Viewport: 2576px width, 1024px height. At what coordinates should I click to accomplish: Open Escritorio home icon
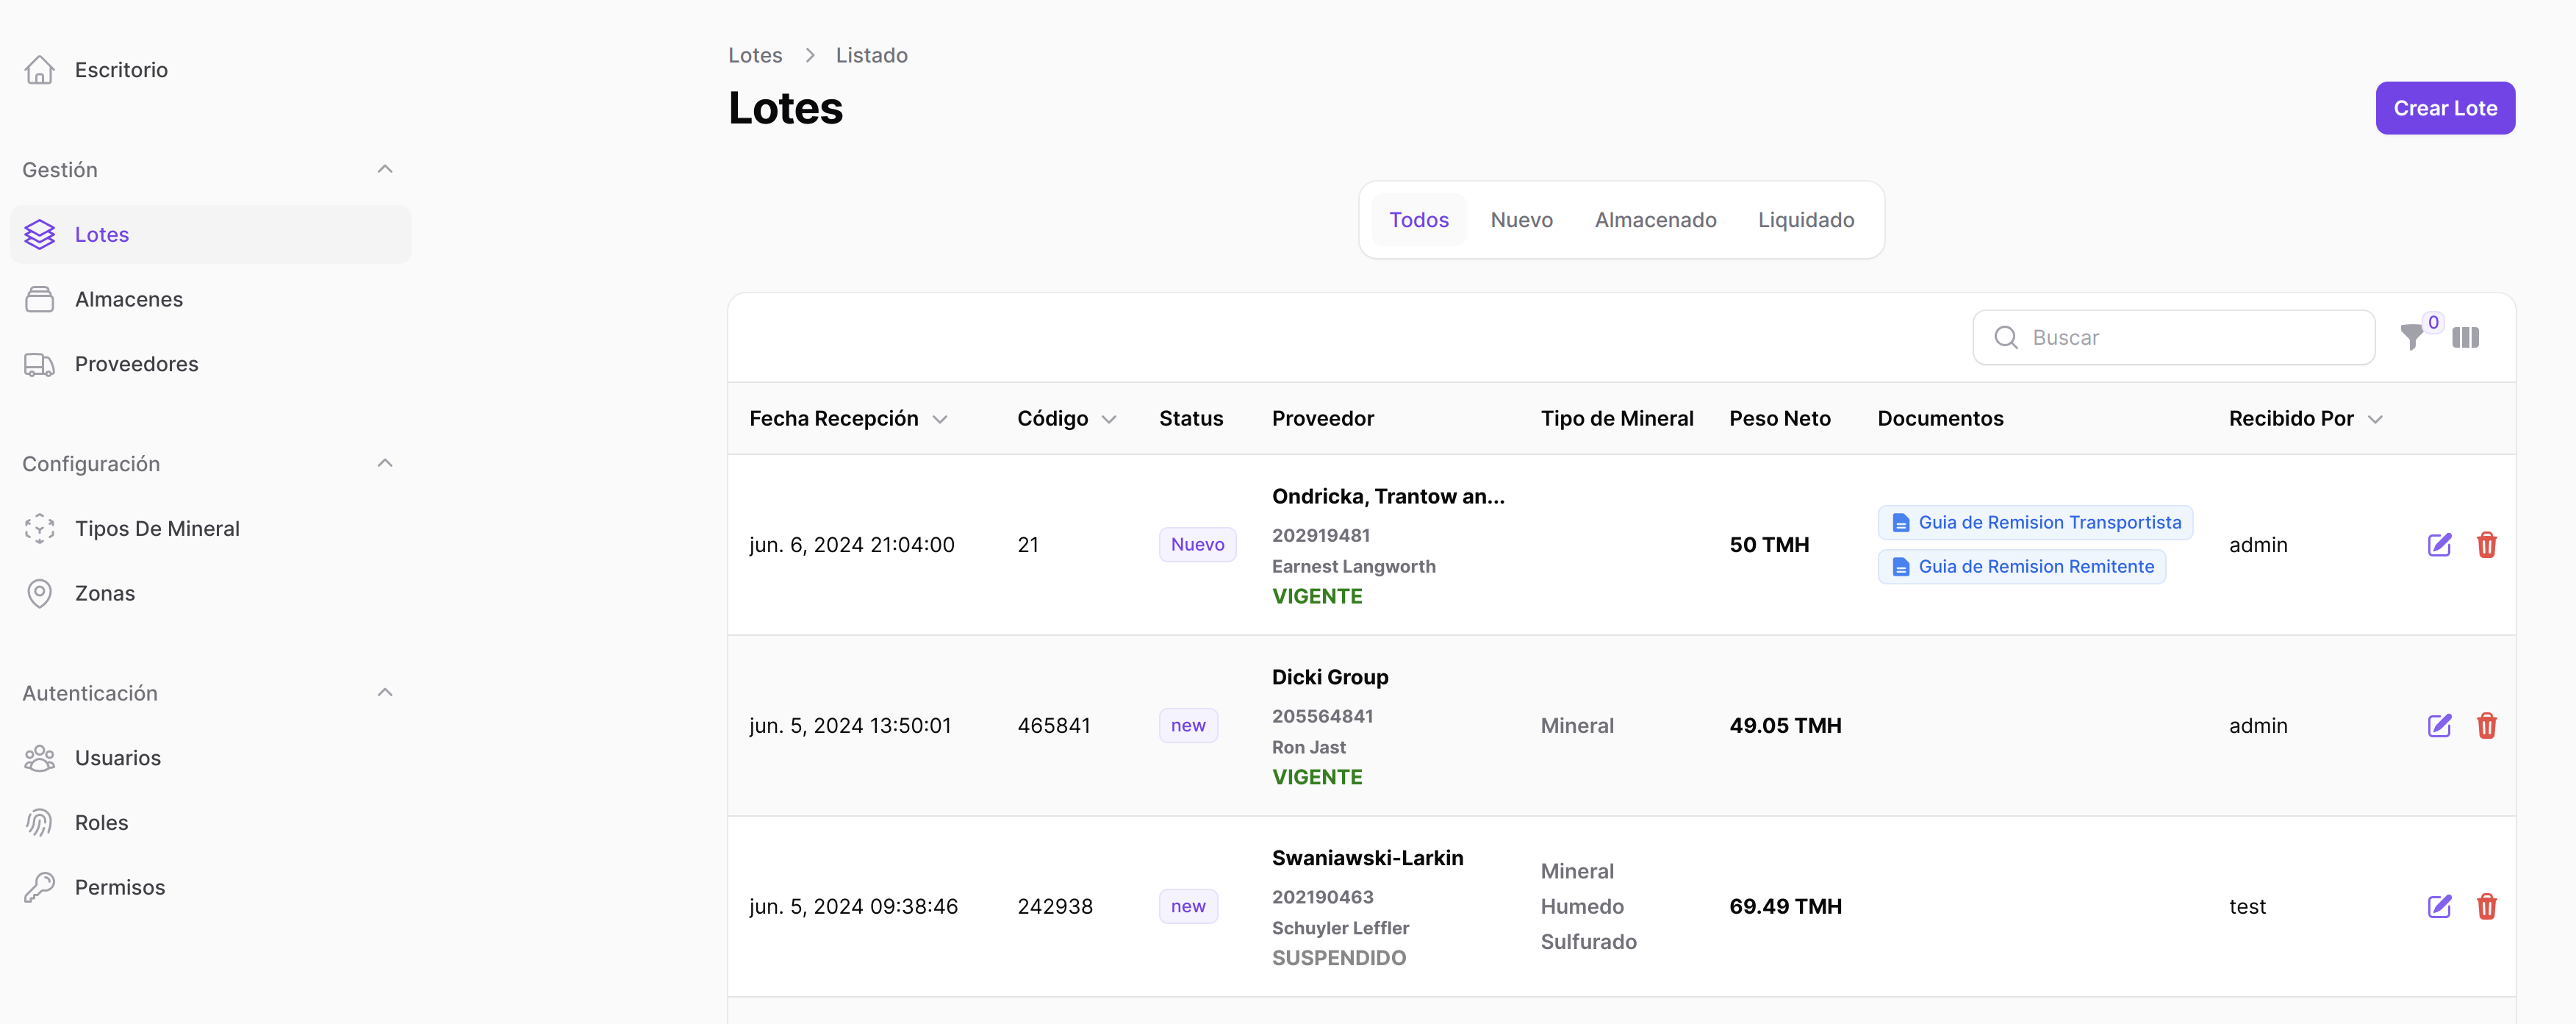pos(39,70)
